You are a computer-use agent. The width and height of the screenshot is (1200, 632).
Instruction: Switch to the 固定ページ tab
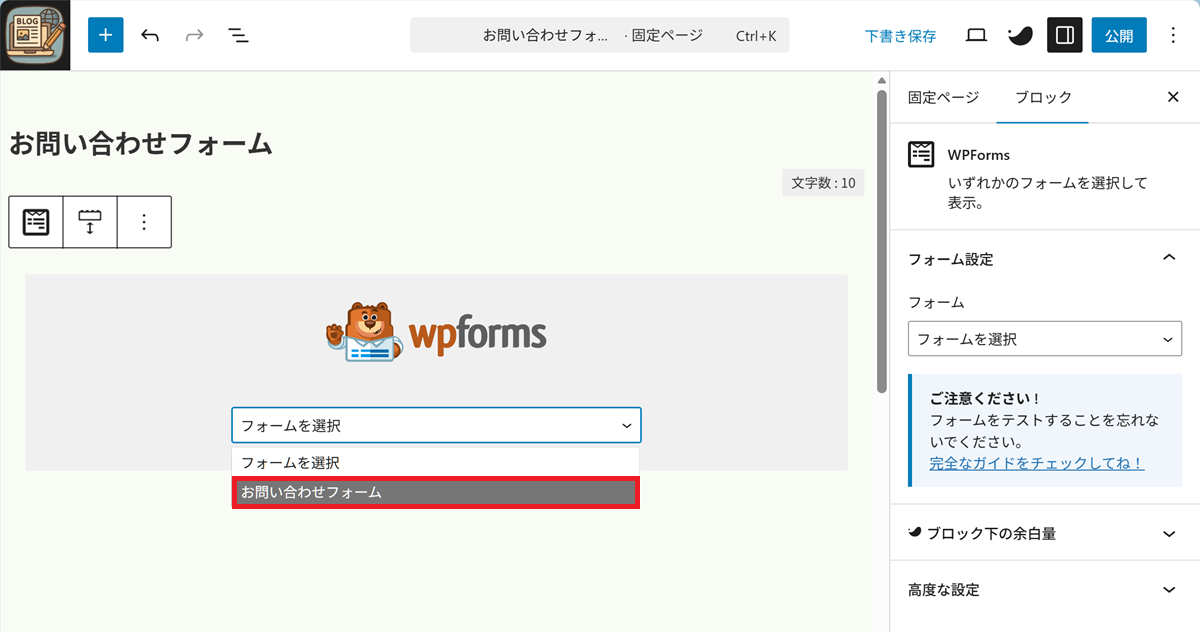tap(943, 97)
